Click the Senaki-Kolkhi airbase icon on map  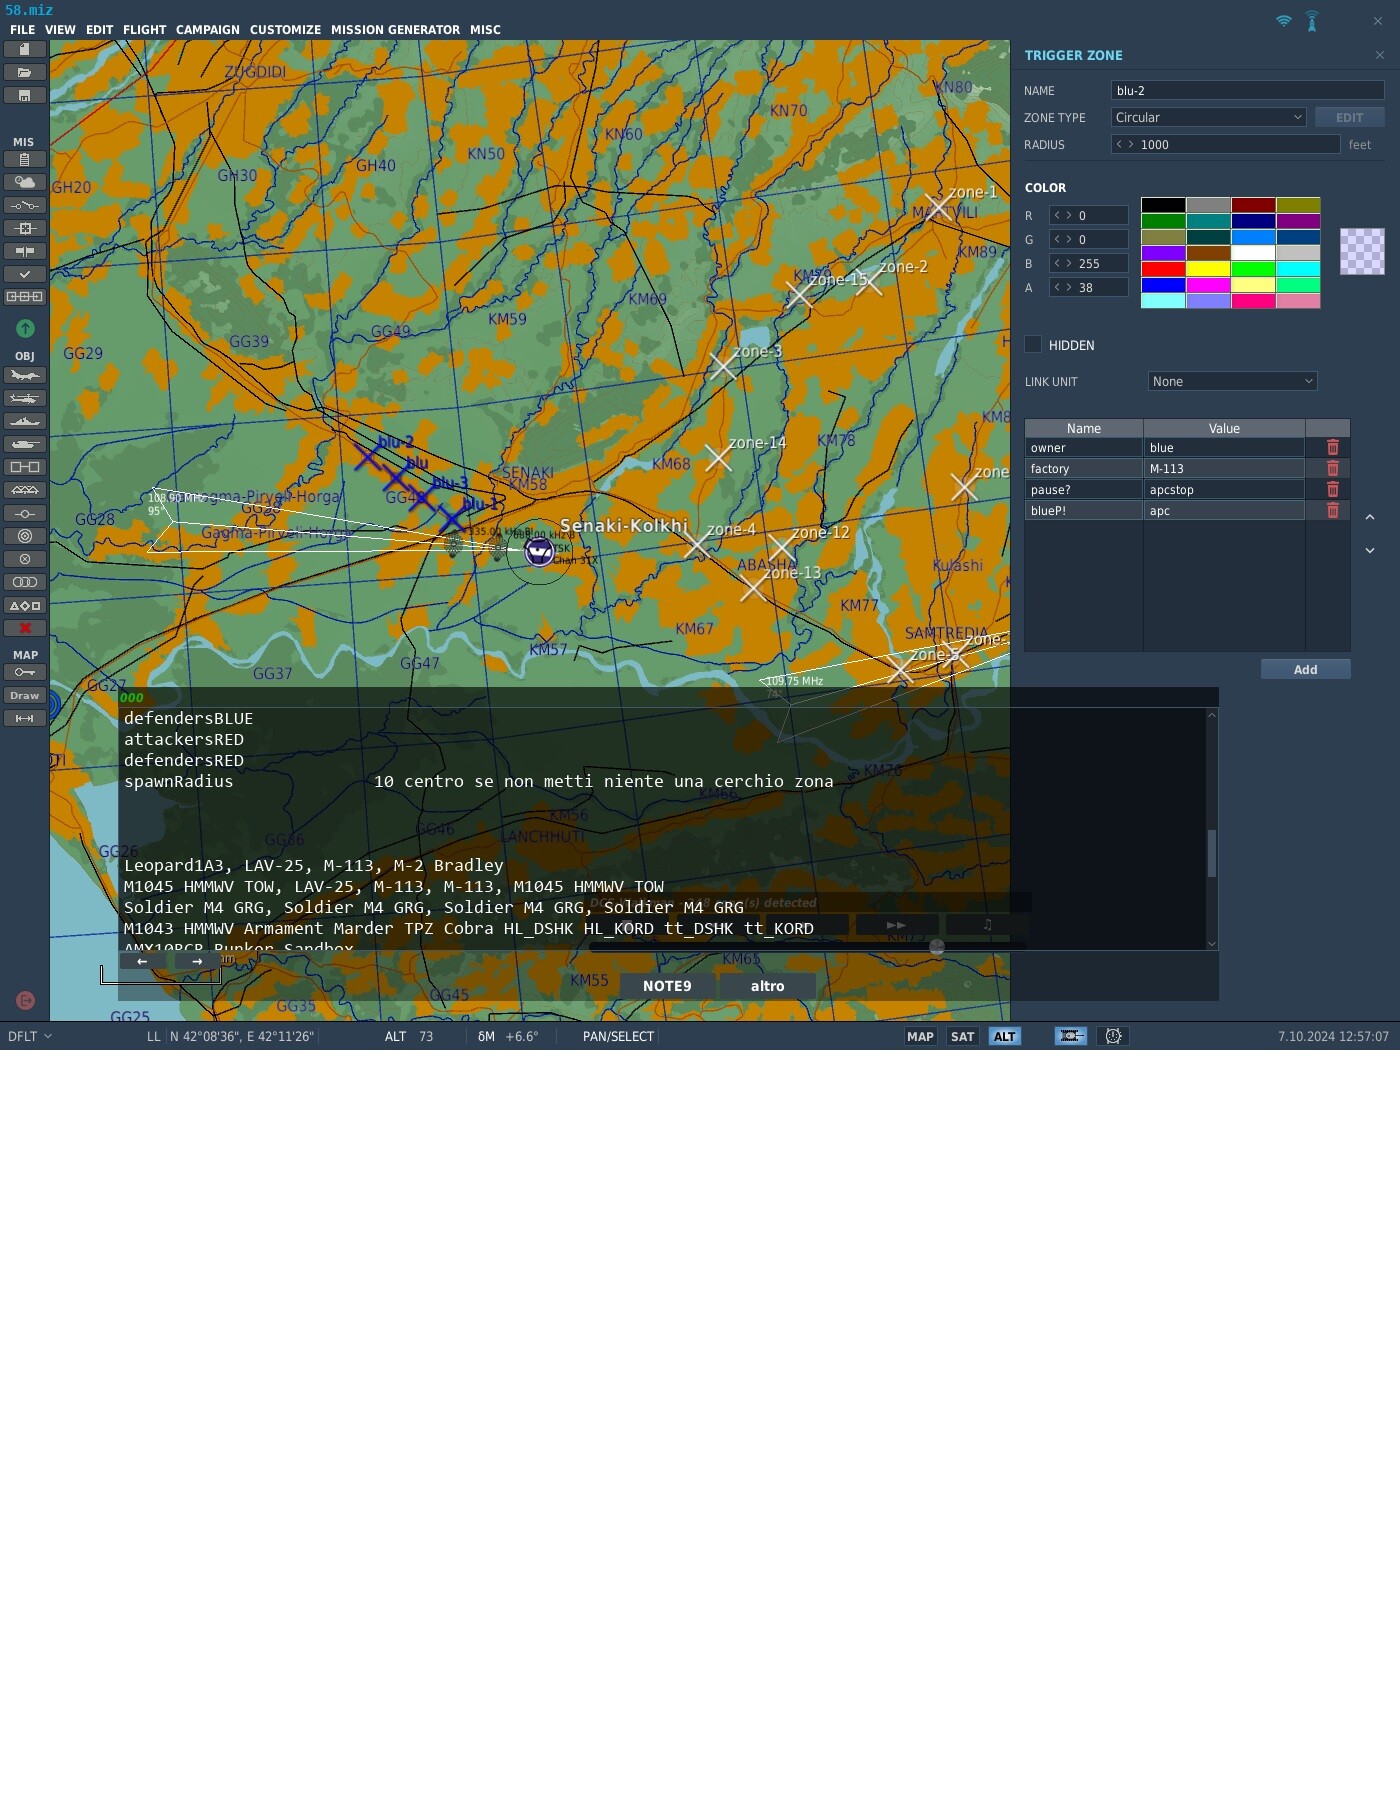tap(539, 550)
